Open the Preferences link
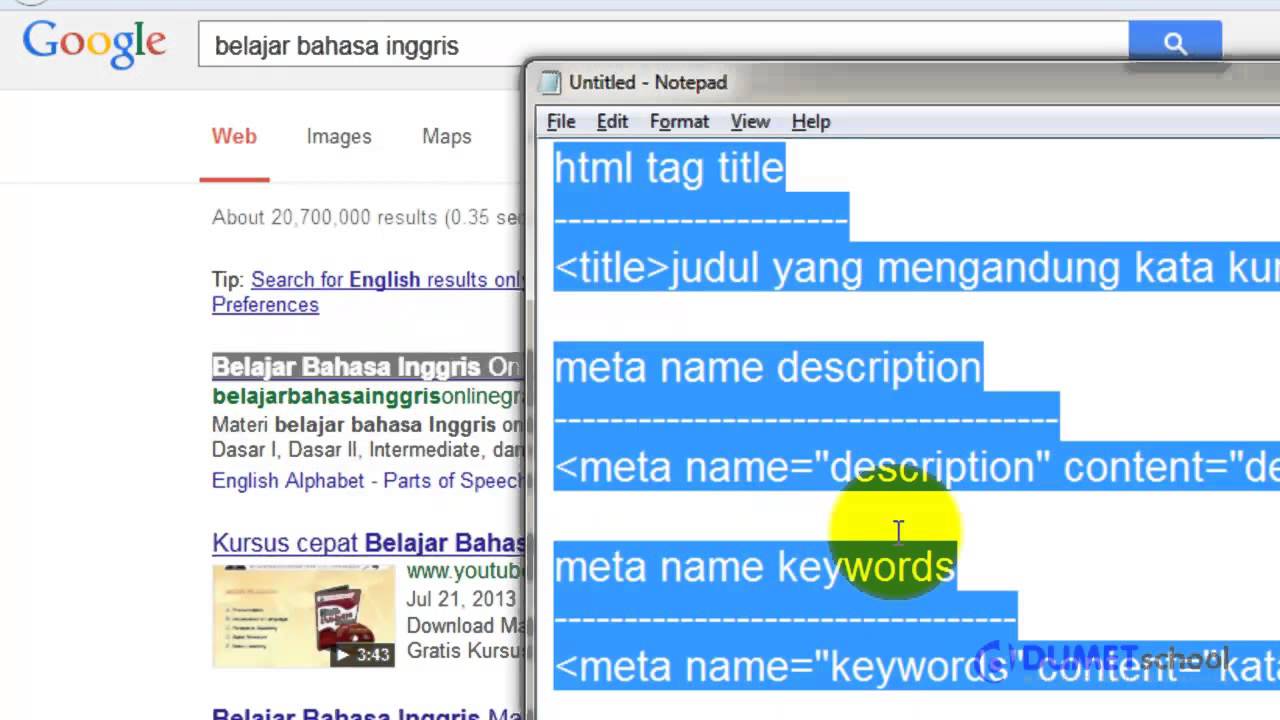 265,305
